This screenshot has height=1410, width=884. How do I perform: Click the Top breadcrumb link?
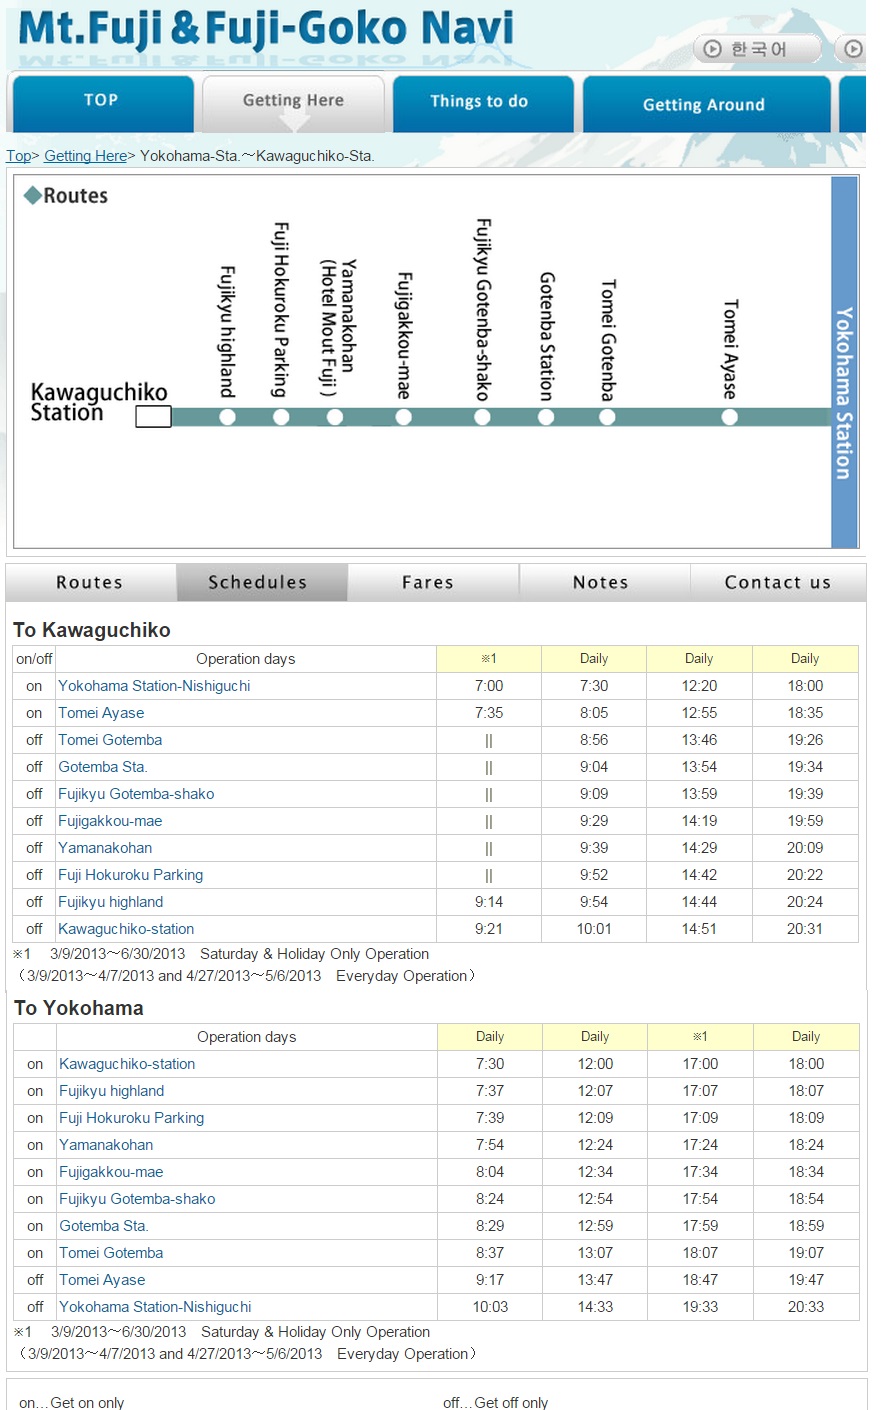pos(18,156)
